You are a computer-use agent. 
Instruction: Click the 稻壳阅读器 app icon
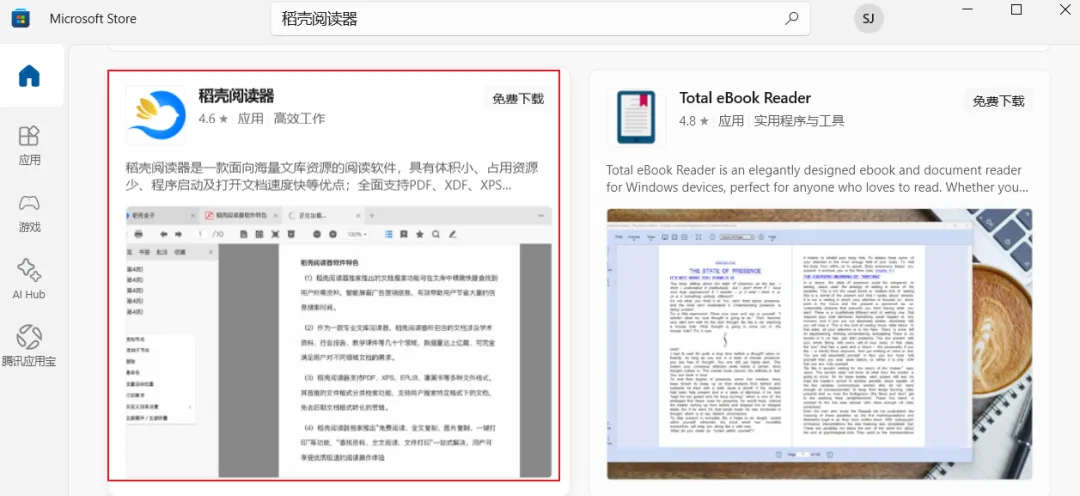point(156,114)
